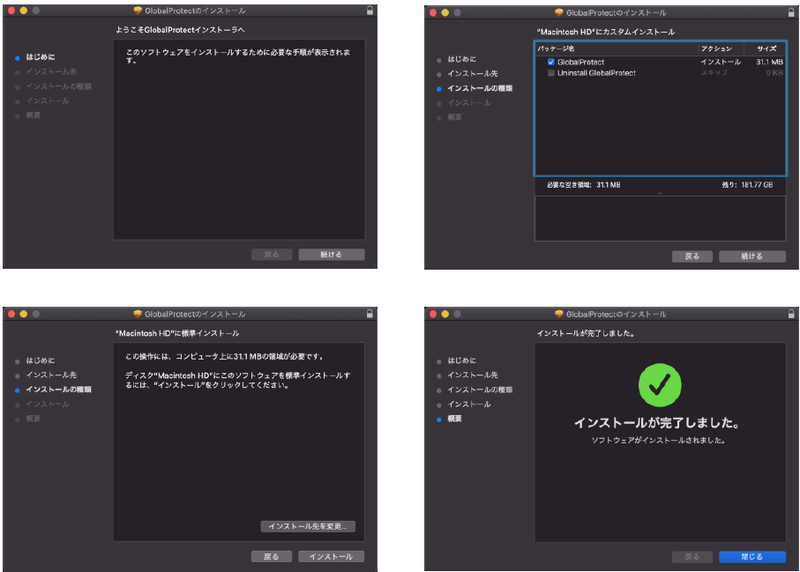The width and height of the screenshot is (800, 572).
Task: Select the 31.1 MB size cell of GlobalProtect
Action: coord(769,62)
